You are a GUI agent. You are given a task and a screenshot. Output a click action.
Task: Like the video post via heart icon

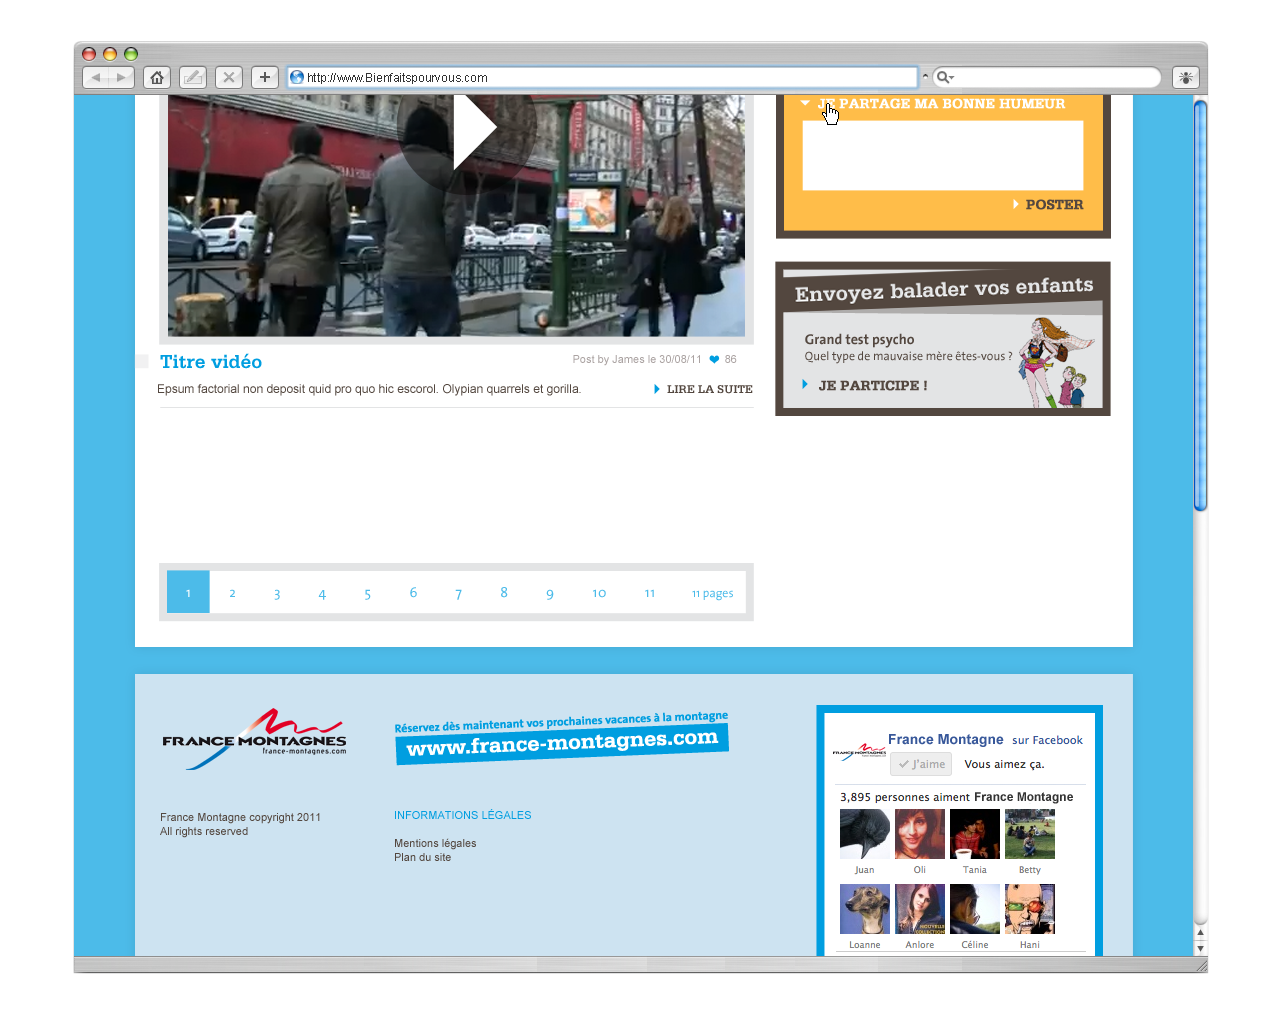(714, 359)
